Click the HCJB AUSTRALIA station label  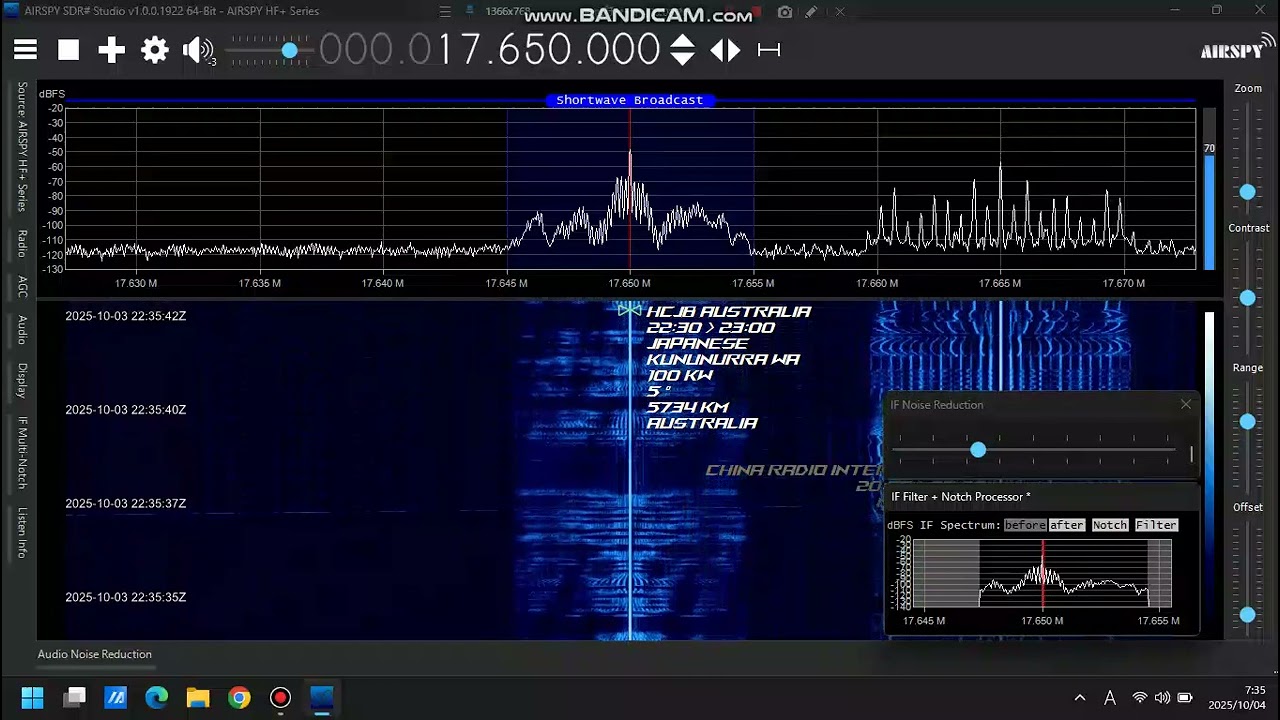[729, 312]
